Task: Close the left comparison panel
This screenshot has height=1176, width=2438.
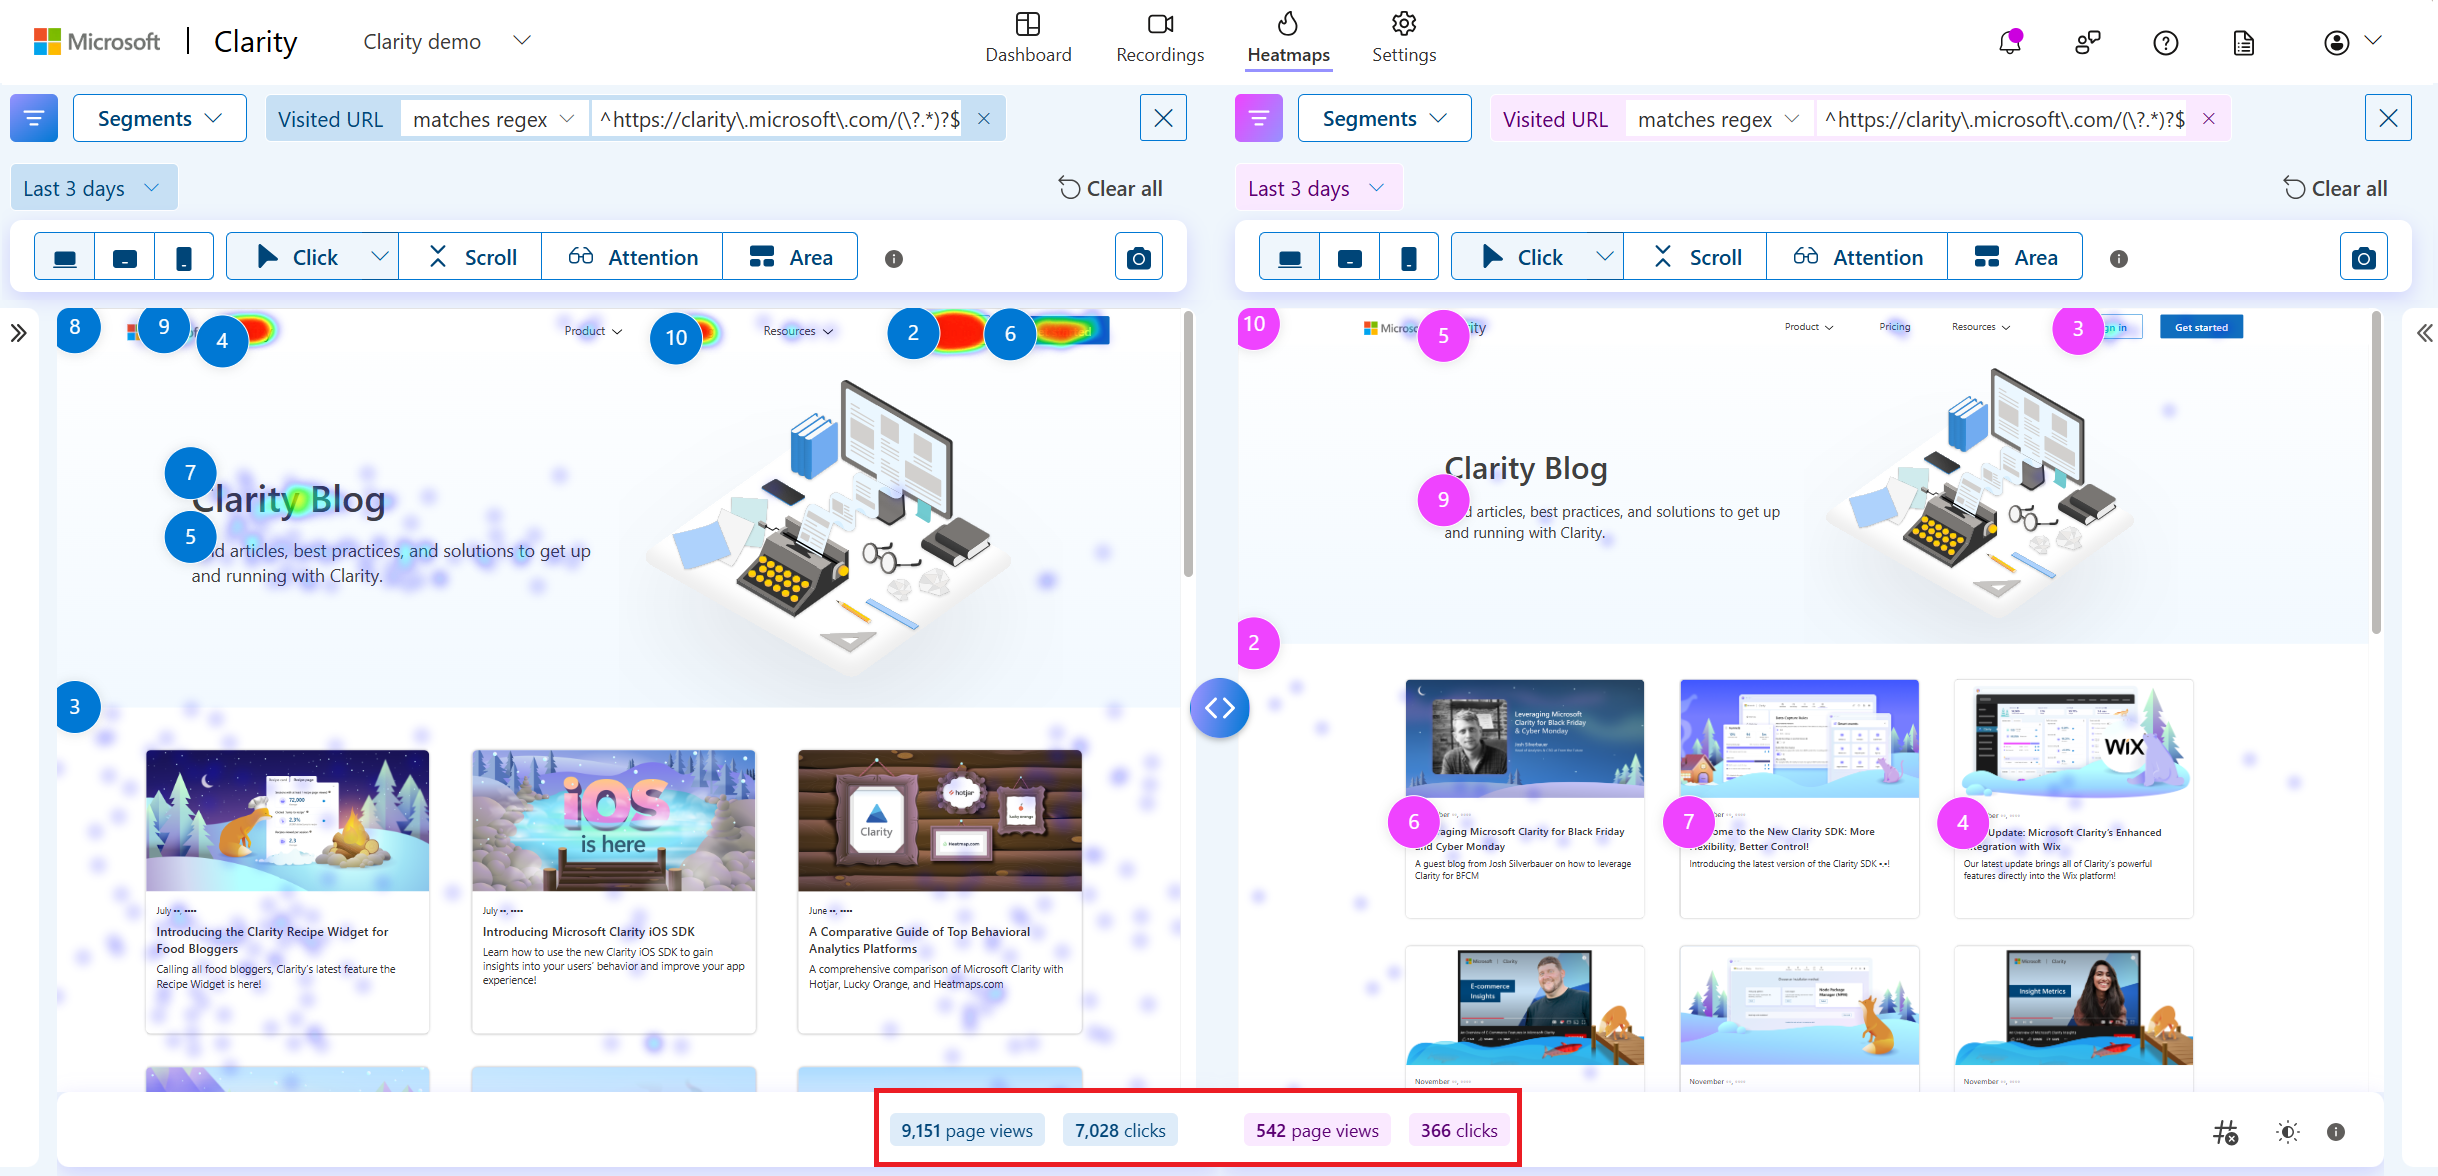Action: tap(1163, 118)
